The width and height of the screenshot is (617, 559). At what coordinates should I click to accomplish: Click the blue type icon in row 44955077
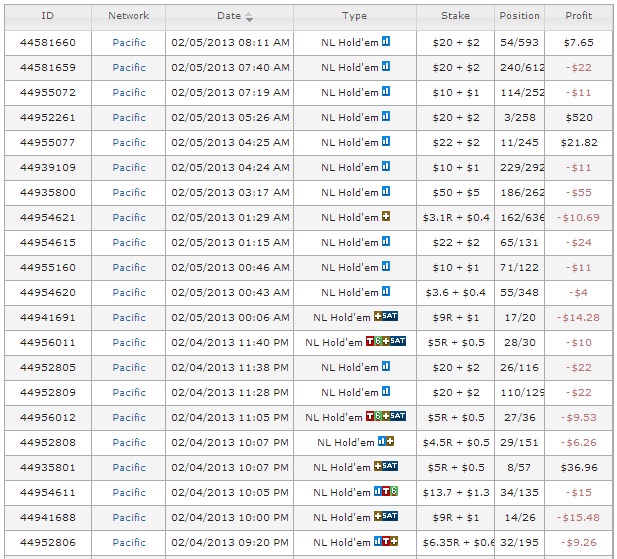click(x=386, y=141)
